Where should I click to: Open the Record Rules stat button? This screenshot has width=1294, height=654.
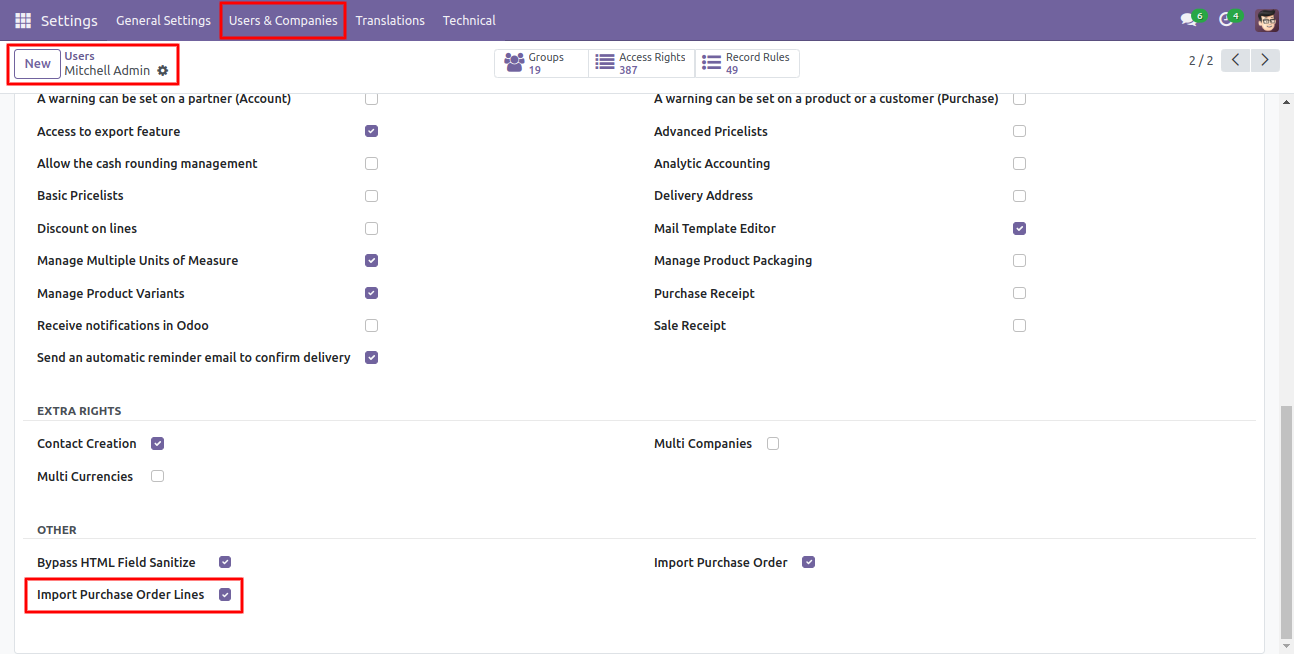tap(747, 63)
